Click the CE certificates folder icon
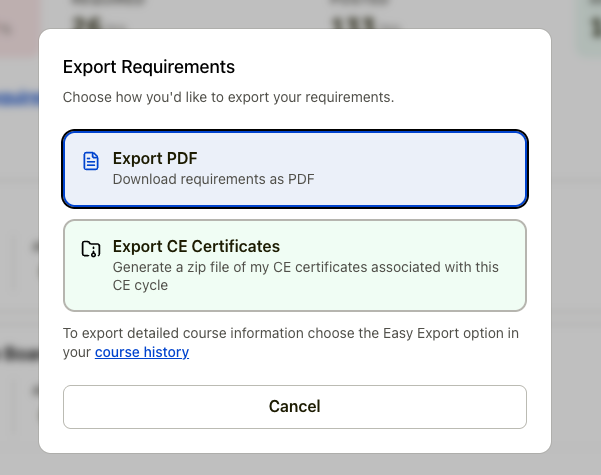601x475 pixels. 91,249
